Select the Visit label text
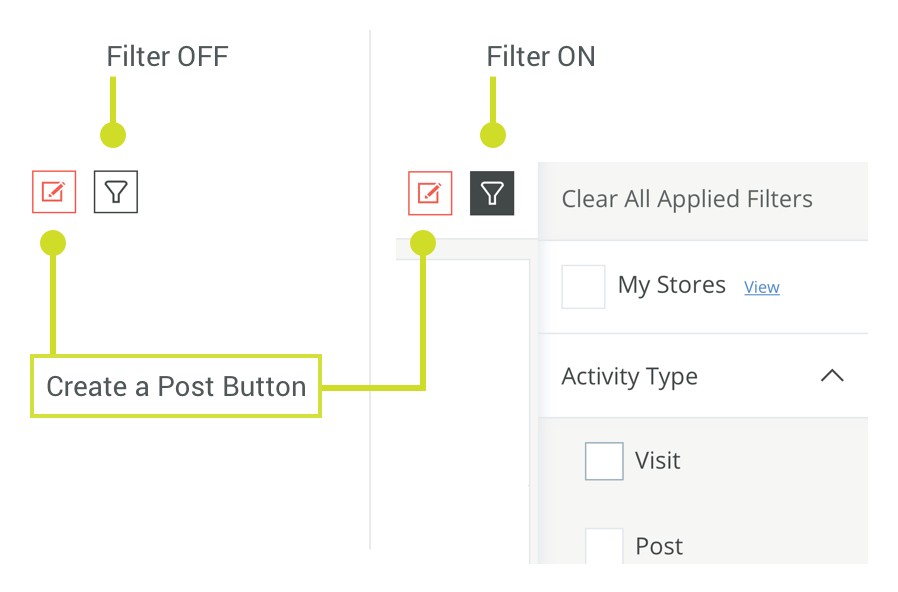Image resolution: width=898 pixels, height=592 pixels. click(657, 460)
